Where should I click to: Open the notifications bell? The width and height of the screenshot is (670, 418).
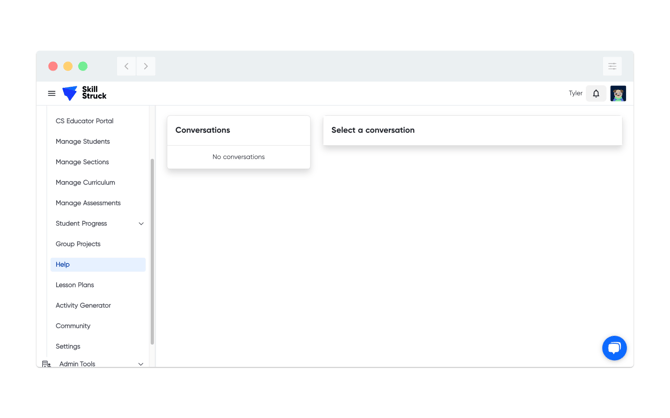pyautogui.click(x=596, y=93)
